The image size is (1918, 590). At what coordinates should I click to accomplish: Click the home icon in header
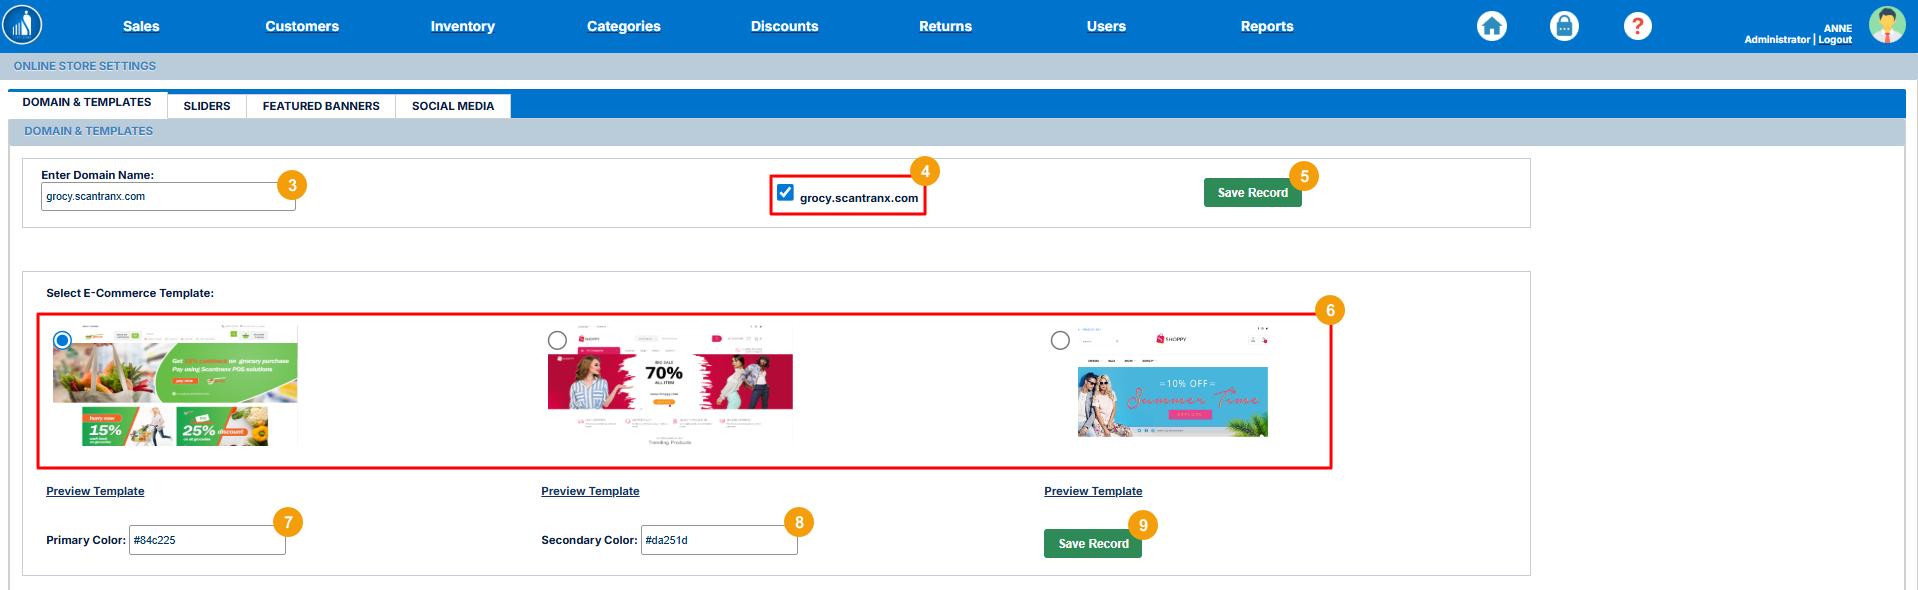(1491, 26)
